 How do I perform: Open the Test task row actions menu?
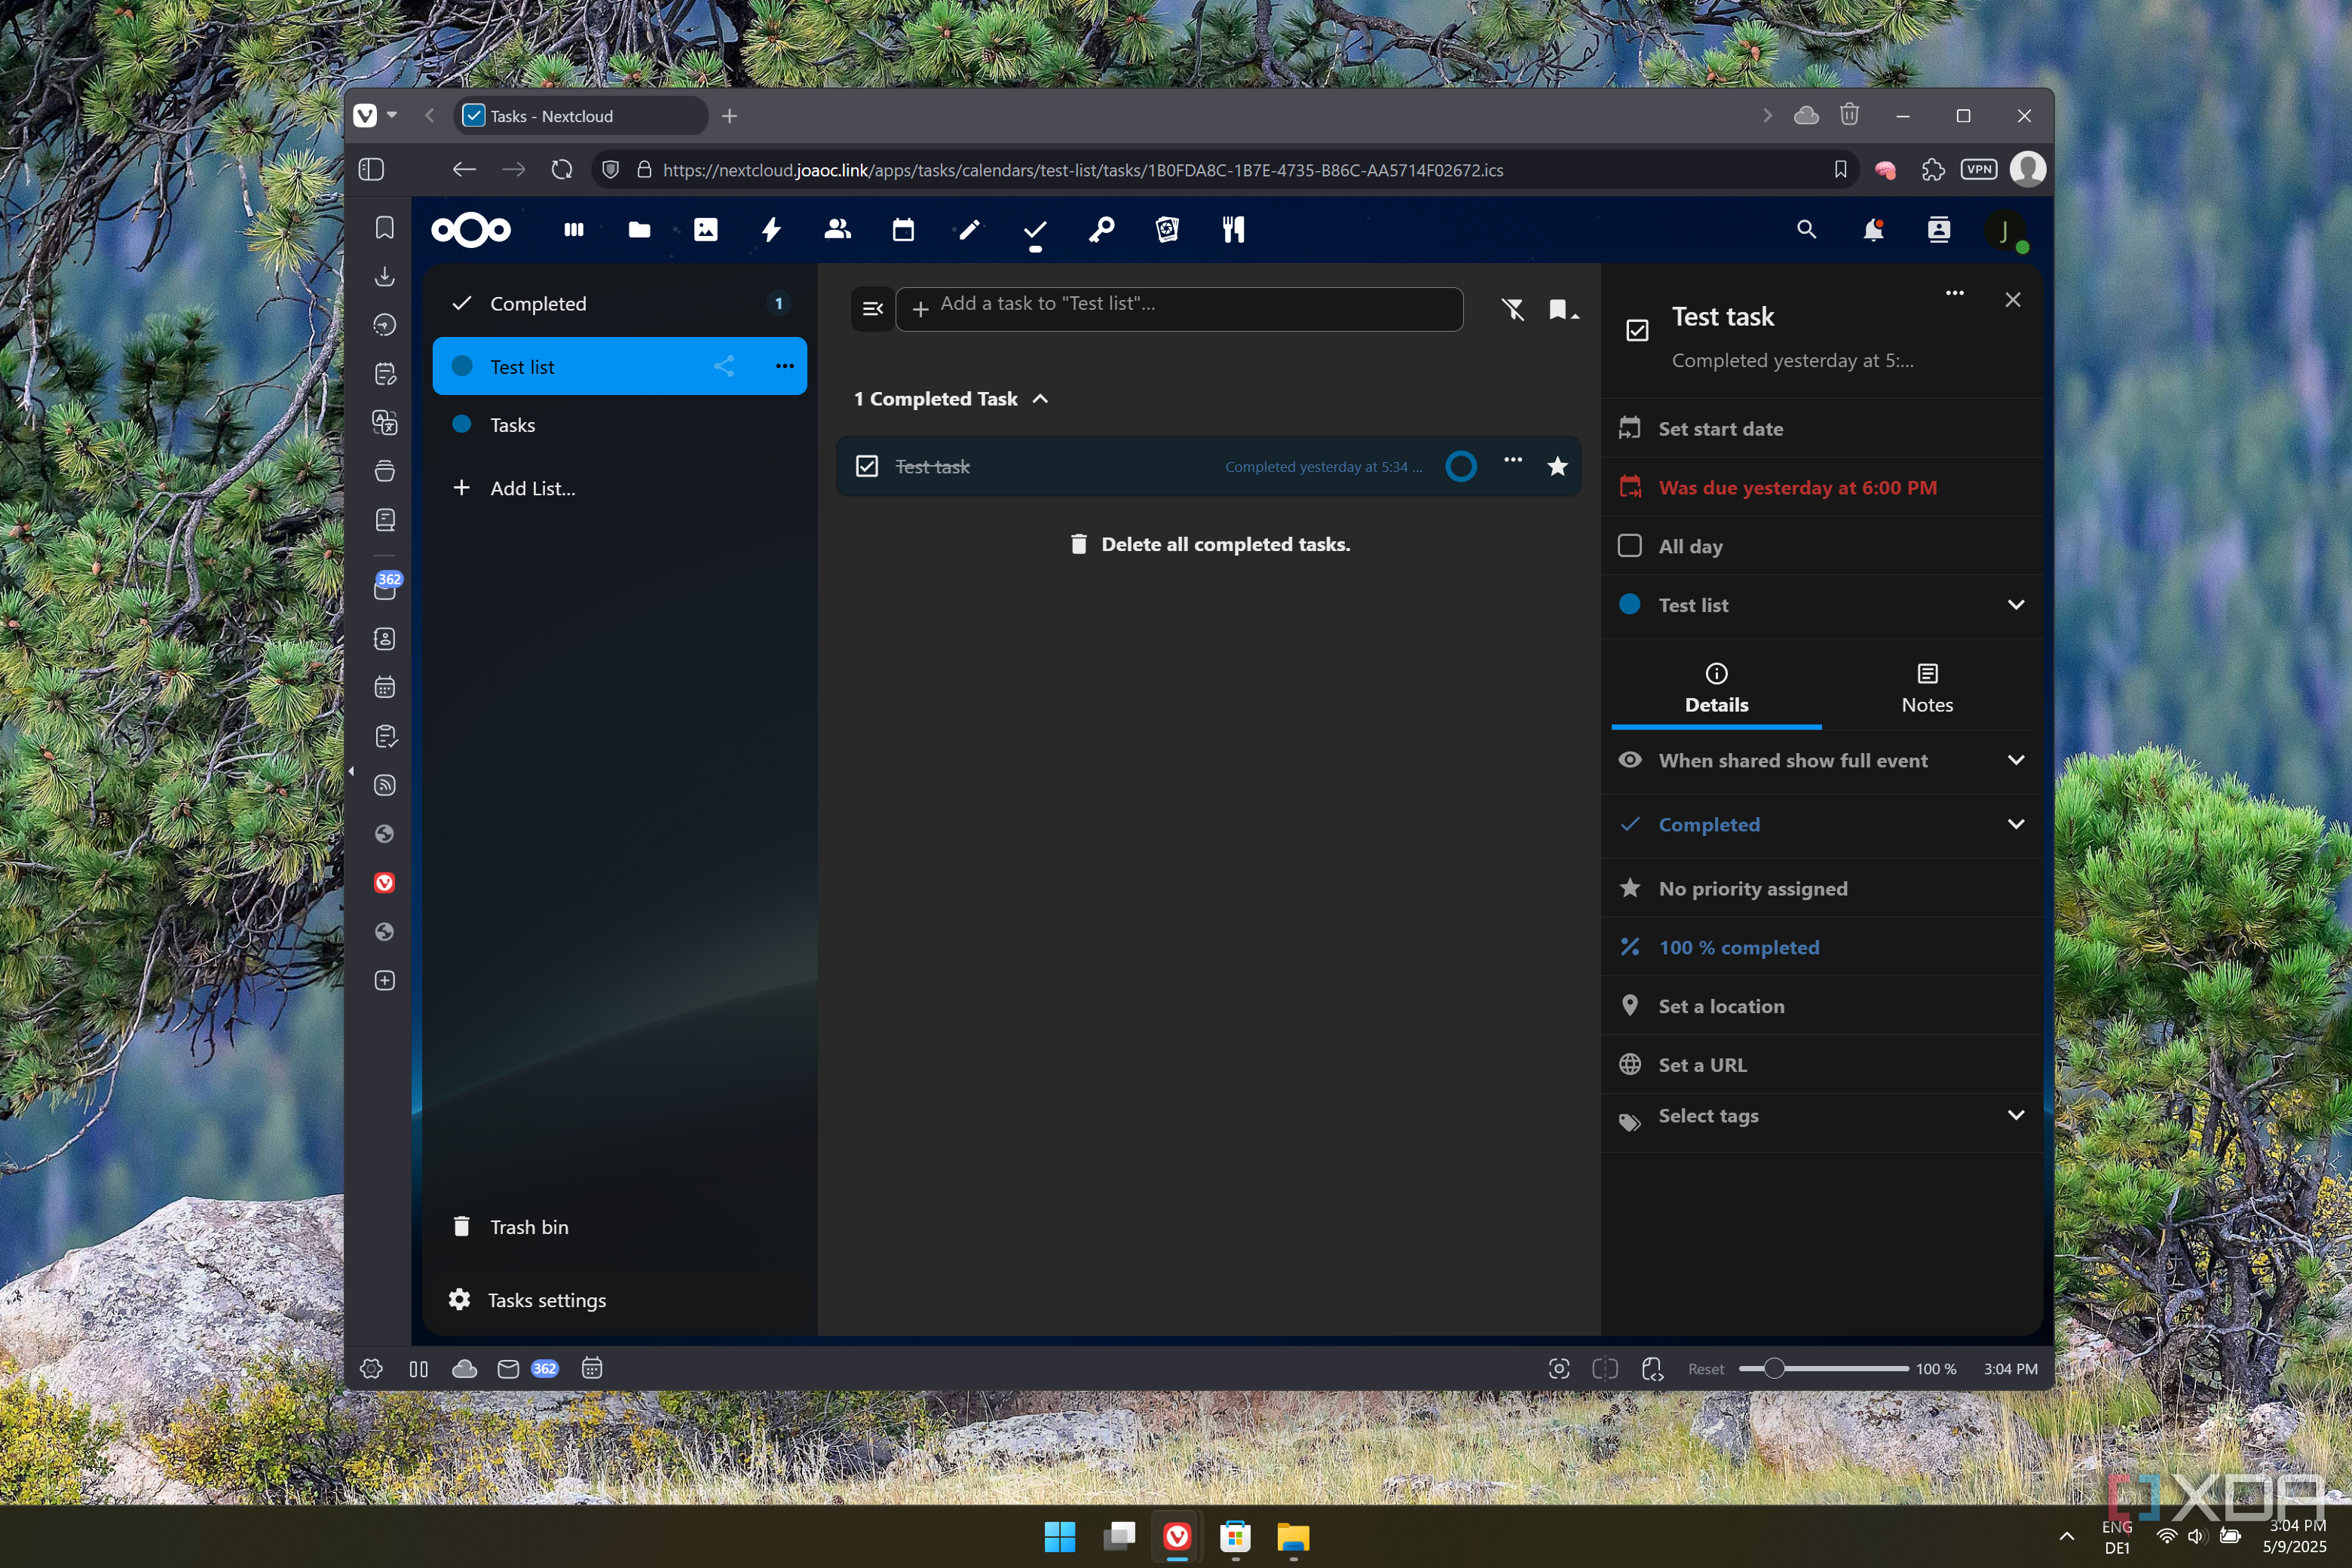click(1513, 460)
